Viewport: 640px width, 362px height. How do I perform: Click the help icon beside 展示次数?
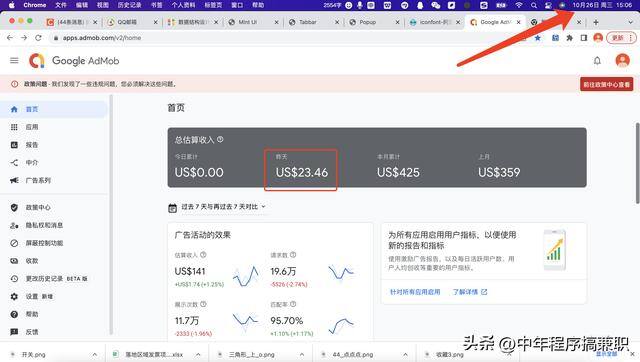203,304
